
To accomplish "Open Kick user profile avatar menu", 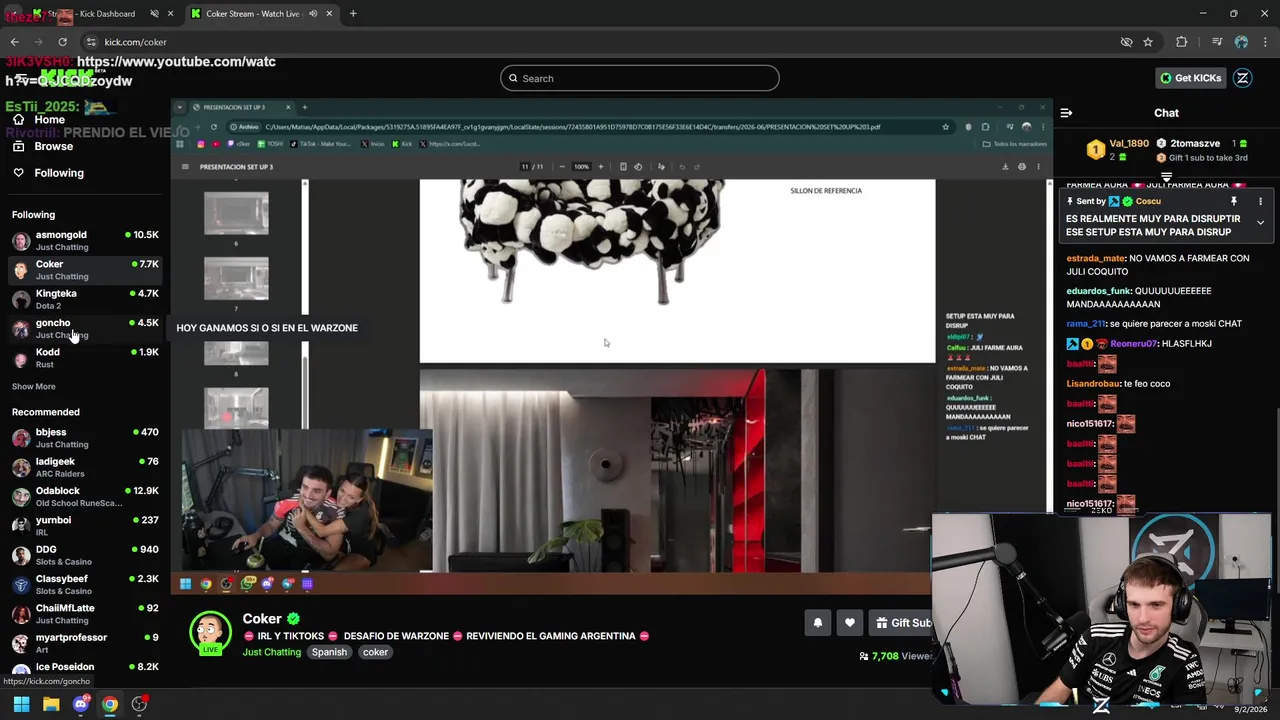I will point(1243,78).
